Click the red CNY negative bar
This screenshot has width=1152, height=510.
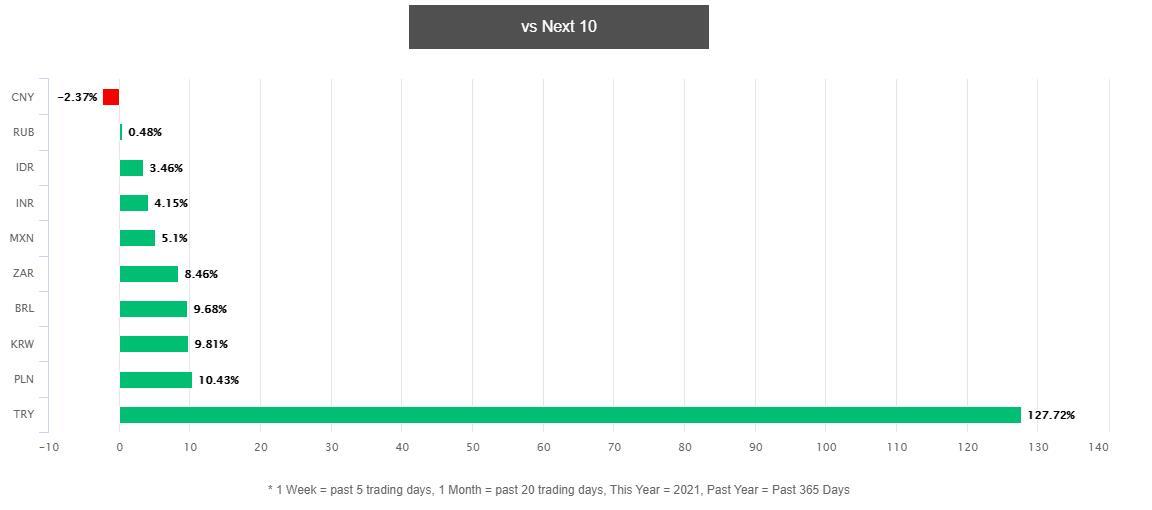tap(111, 97)
